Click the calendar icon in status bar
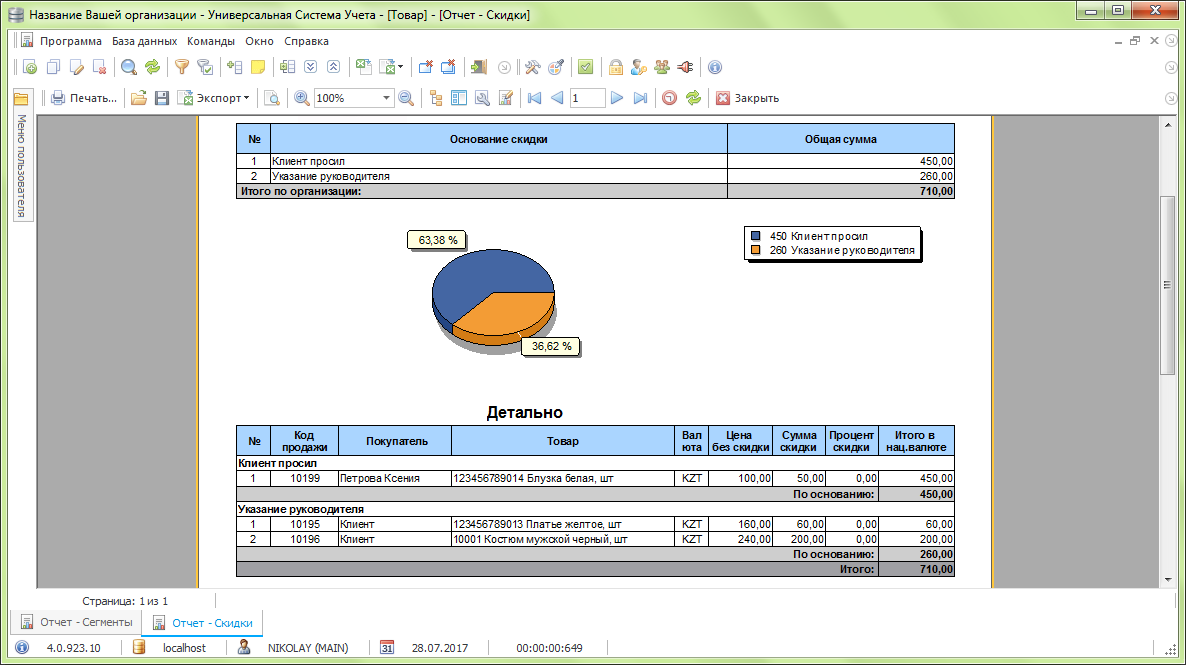The height and width of the screenshot is (665, 1186). pos(387,648)
